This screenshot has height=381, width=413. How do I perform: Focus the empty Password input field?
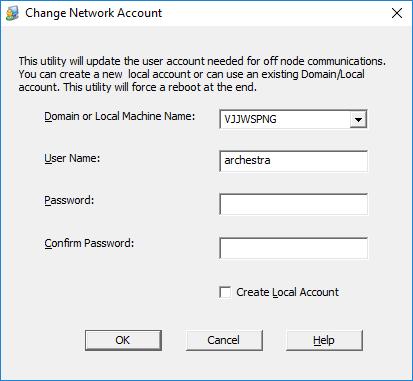(293, 204)
